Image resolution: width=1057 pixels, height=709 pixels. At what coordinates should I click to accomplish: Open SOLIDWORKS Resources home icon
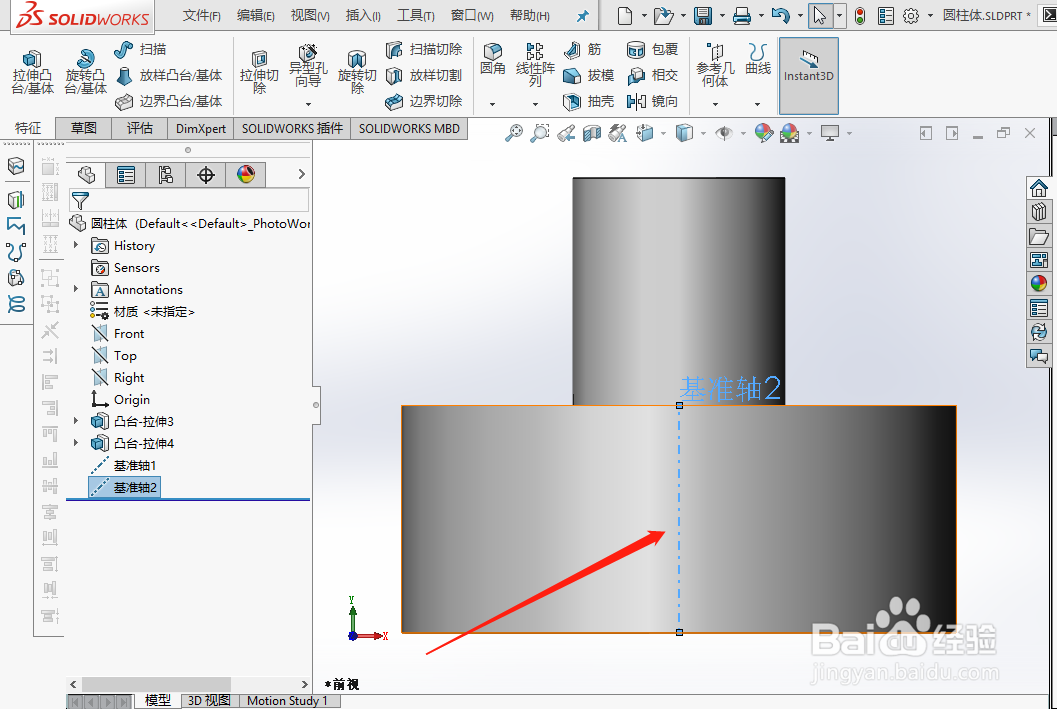point(1039,188)
